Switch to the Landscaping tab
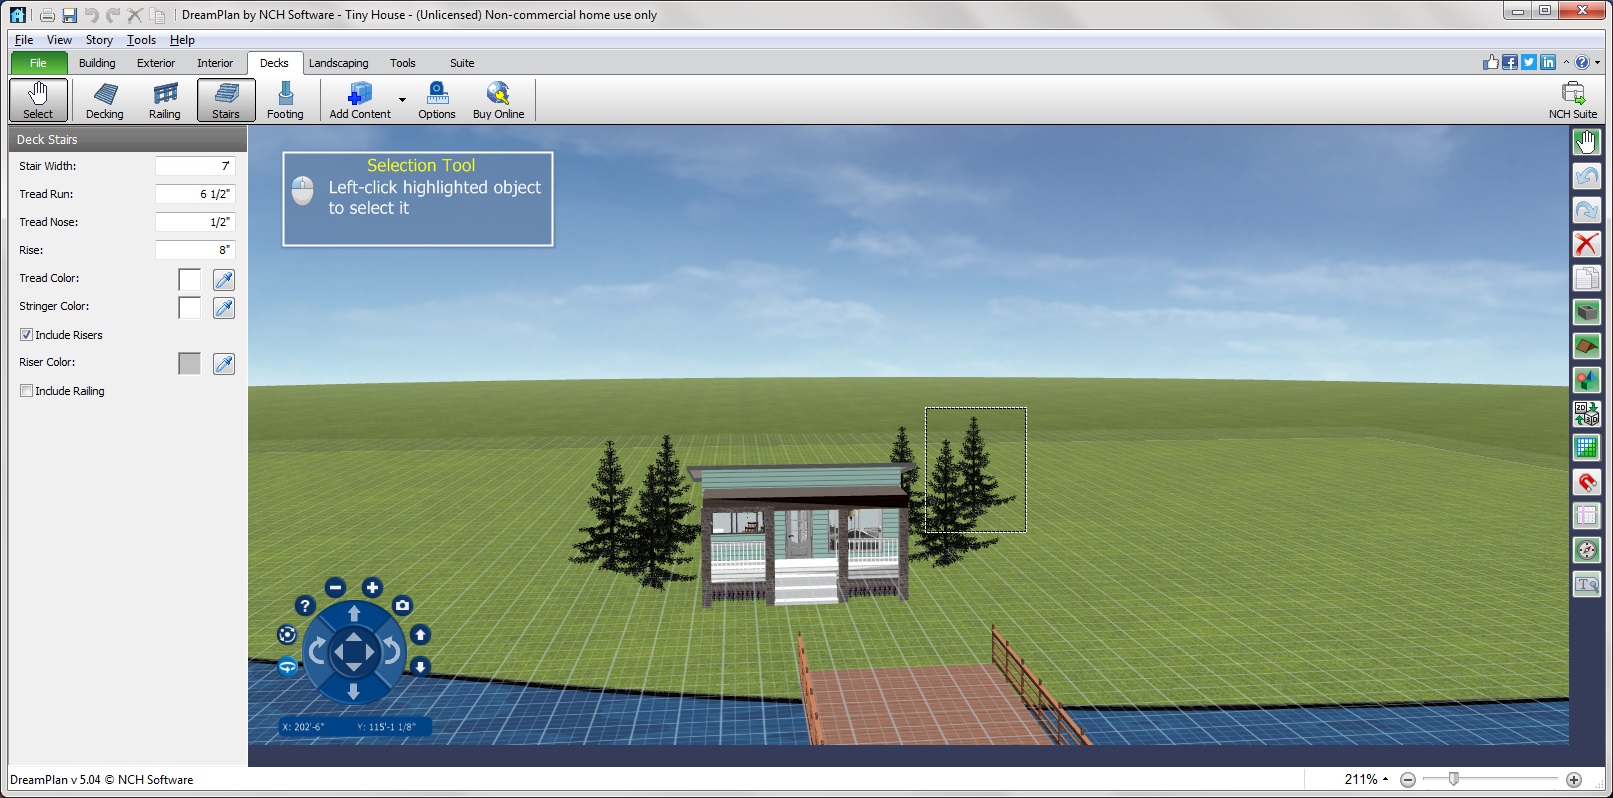The height and width of the screenshot is (798, 1613). coord(338,63)
